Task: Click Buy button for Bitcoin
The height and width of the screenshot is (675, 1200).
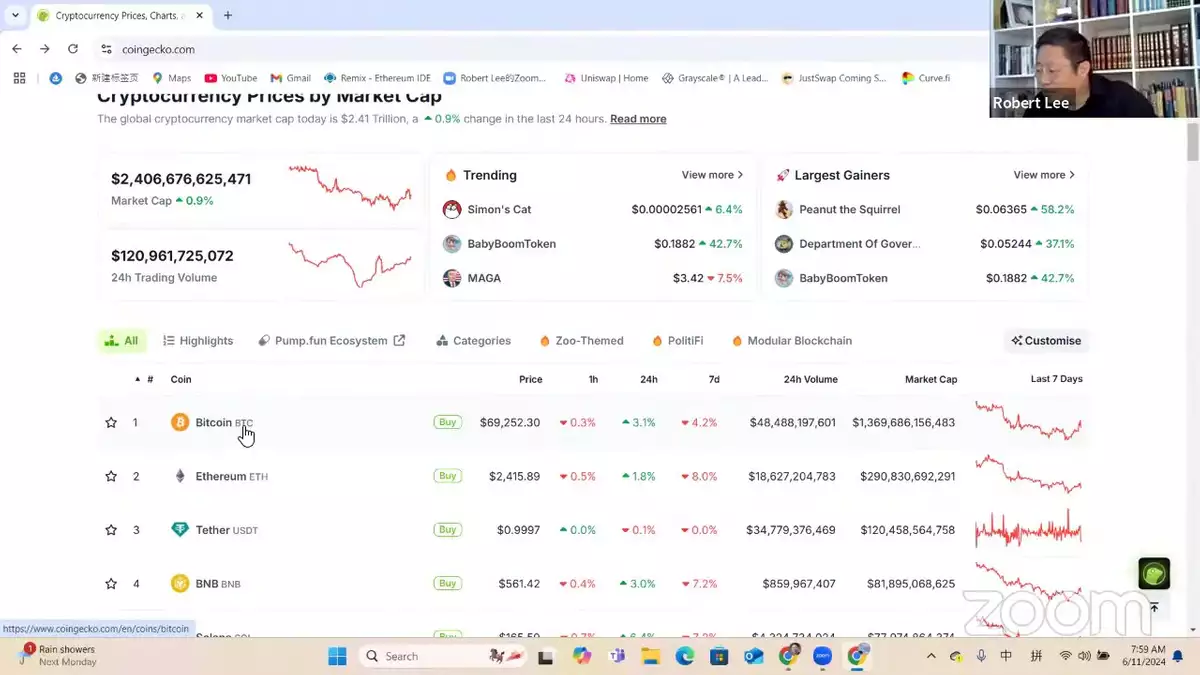Action: 448,423
